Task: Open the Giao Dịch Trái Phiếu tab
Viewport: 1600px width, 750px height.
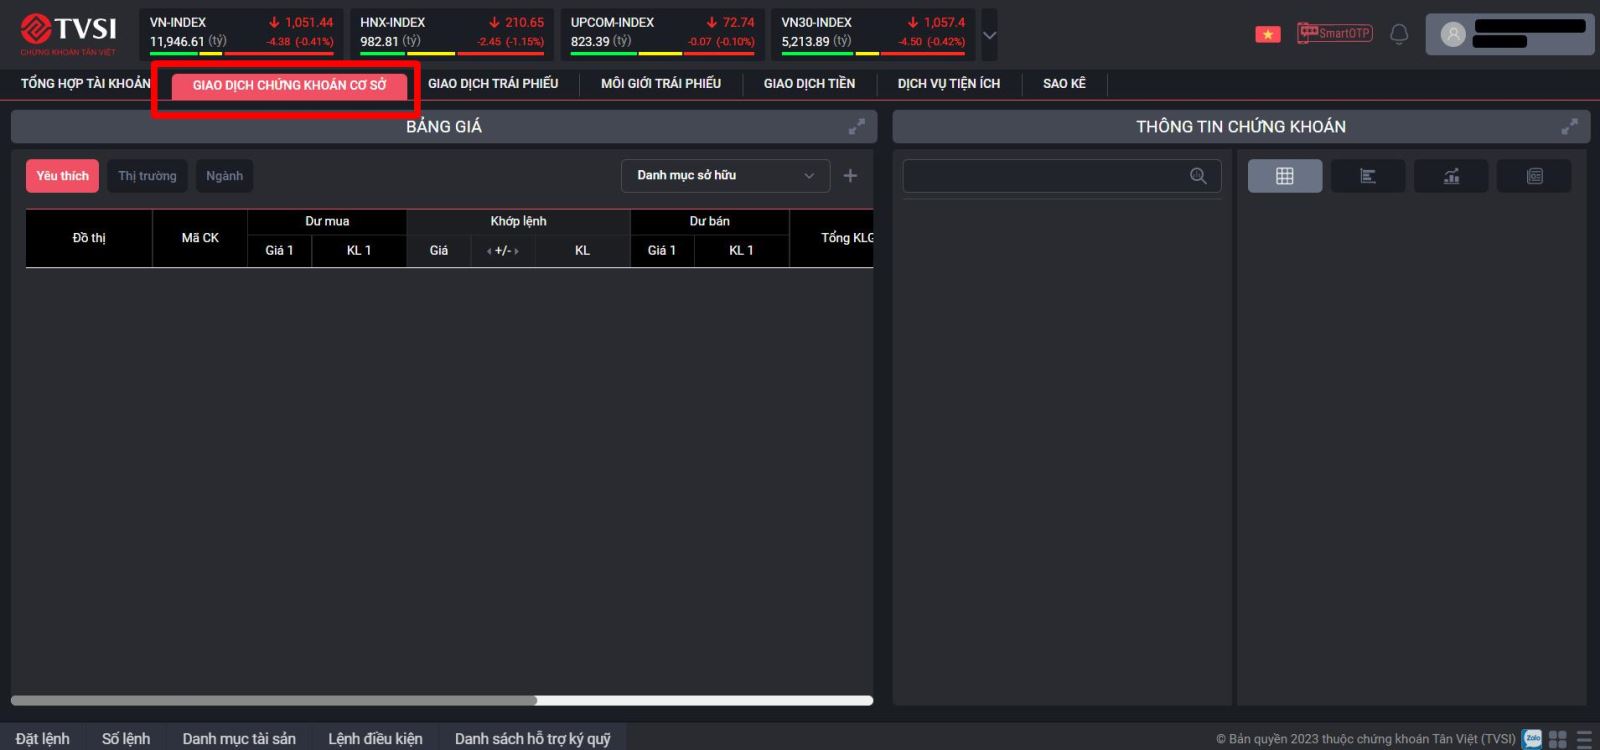Action: point(493,84)
